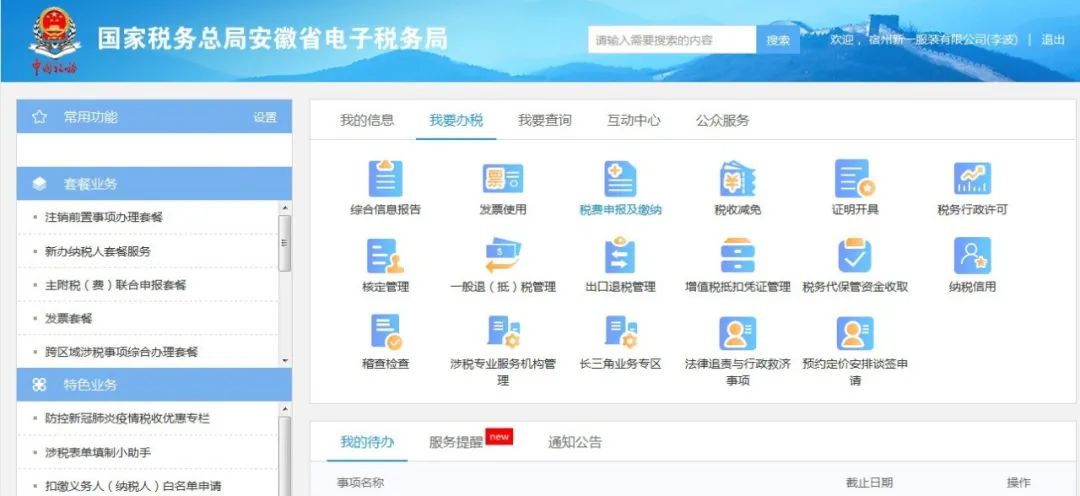Click the 事项名称 column header

tap(360, 483)
